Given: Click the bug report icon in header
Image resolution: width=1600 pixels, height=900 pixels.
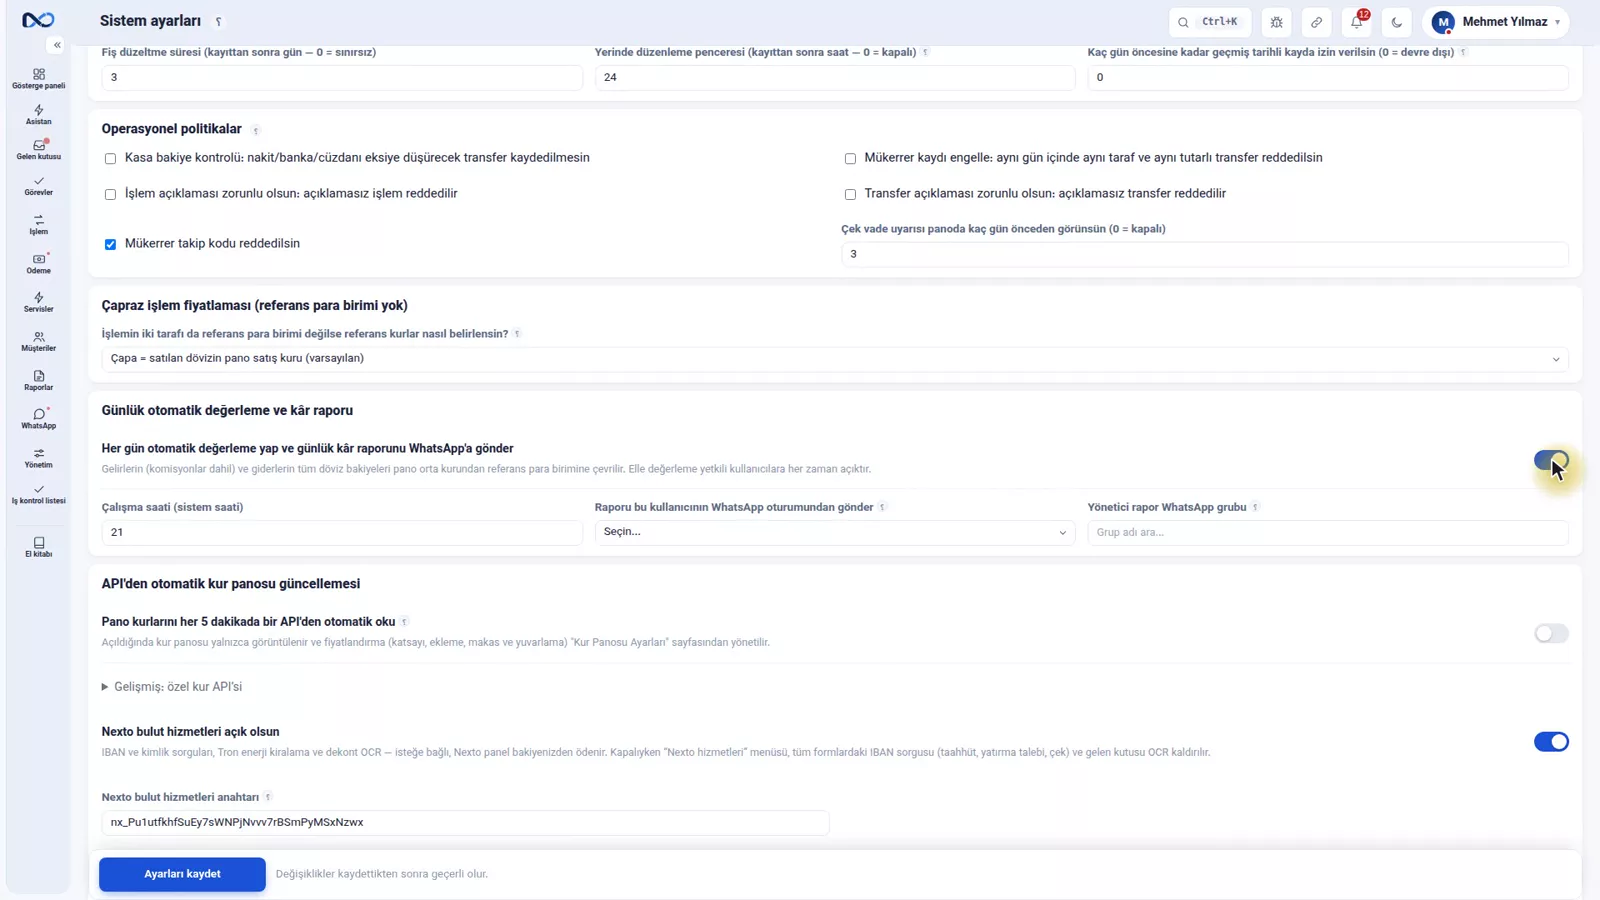Looking at the screenshot, I should point(1277,22).
